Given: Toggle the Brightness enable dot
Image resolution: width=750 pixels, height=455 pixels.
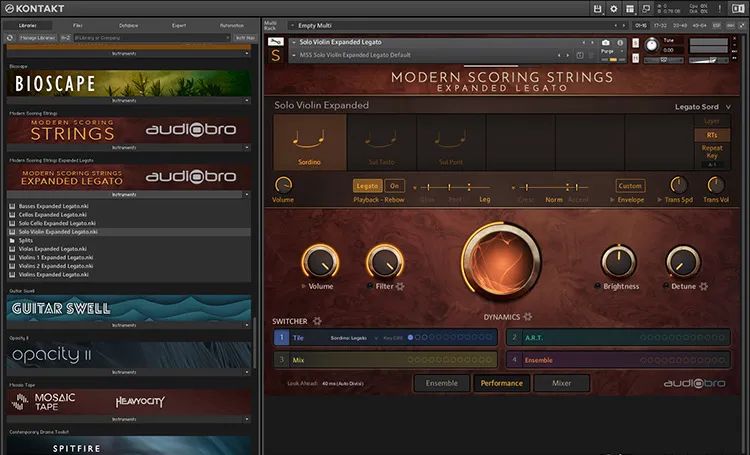Looking at the screenshot, I should point(597,286).
